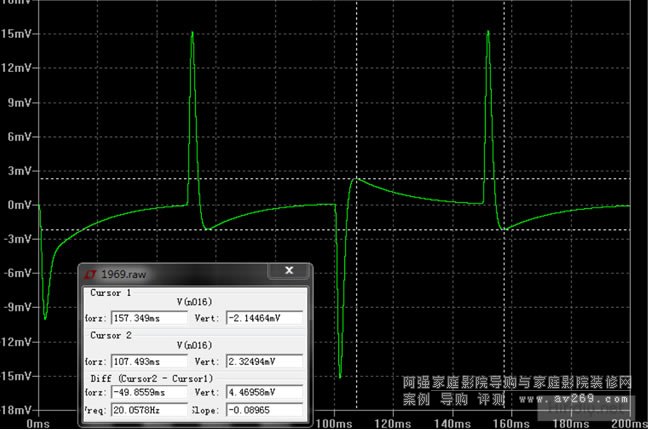
Task: Click the cursor crosshair at 107ms on the waveform
Action: click(x=357, y=180)
